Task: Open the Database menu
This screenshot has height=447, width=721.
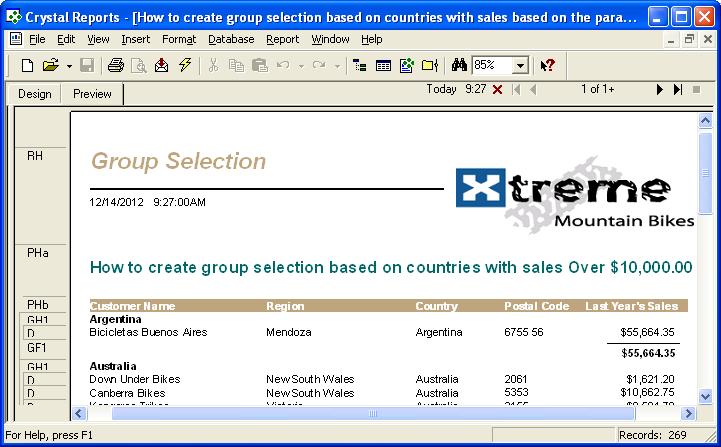Action: pos(231,40)
